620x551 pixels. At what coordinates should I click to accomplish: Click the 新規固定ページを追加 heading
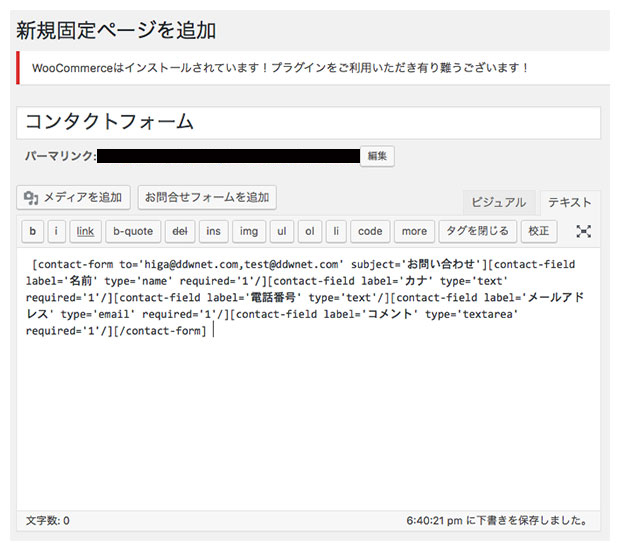tap(116, 30)
